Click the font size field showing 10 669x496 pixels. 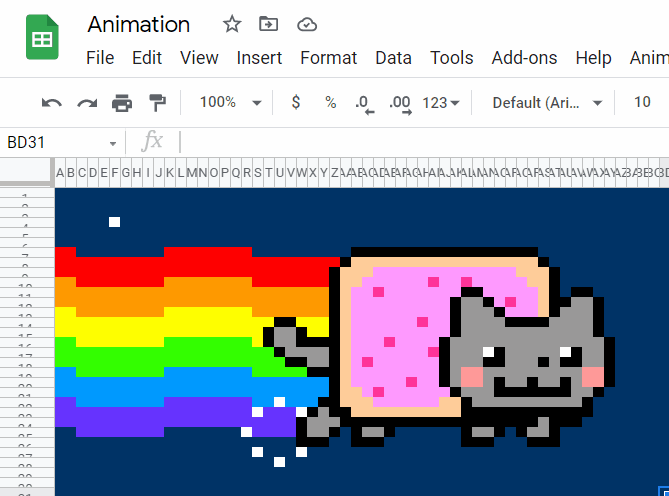[x=642, y=102]
